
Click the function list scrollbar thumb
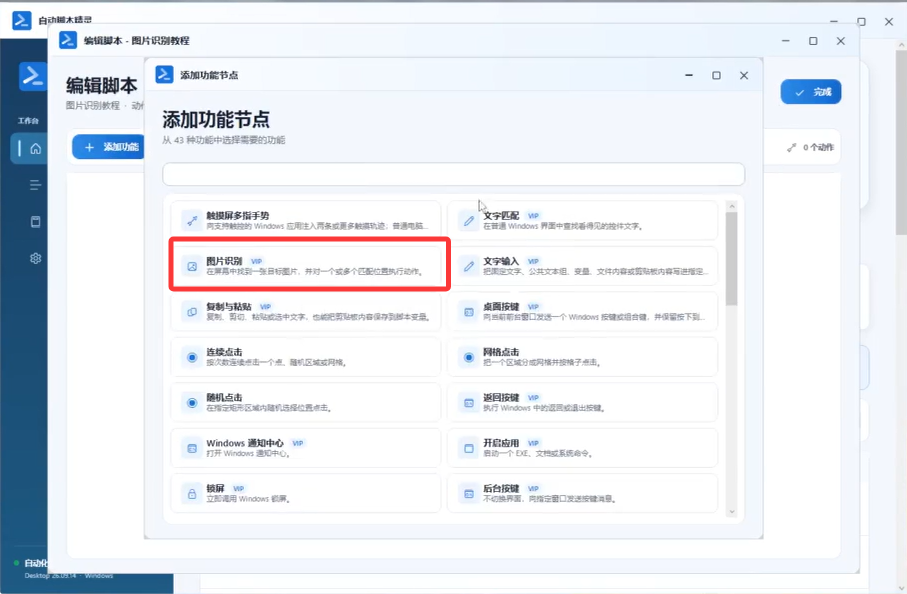pos(732,259)
